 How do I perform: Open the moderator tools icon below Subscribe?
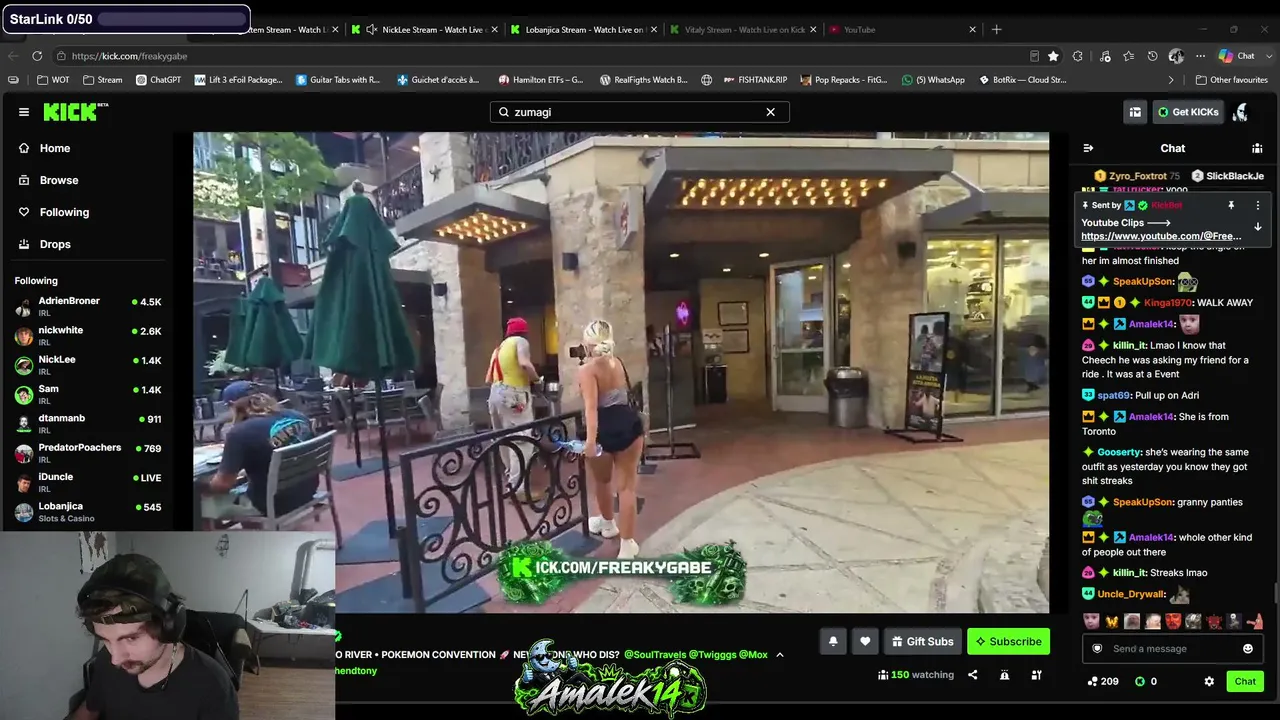(x=1036, y=675)
